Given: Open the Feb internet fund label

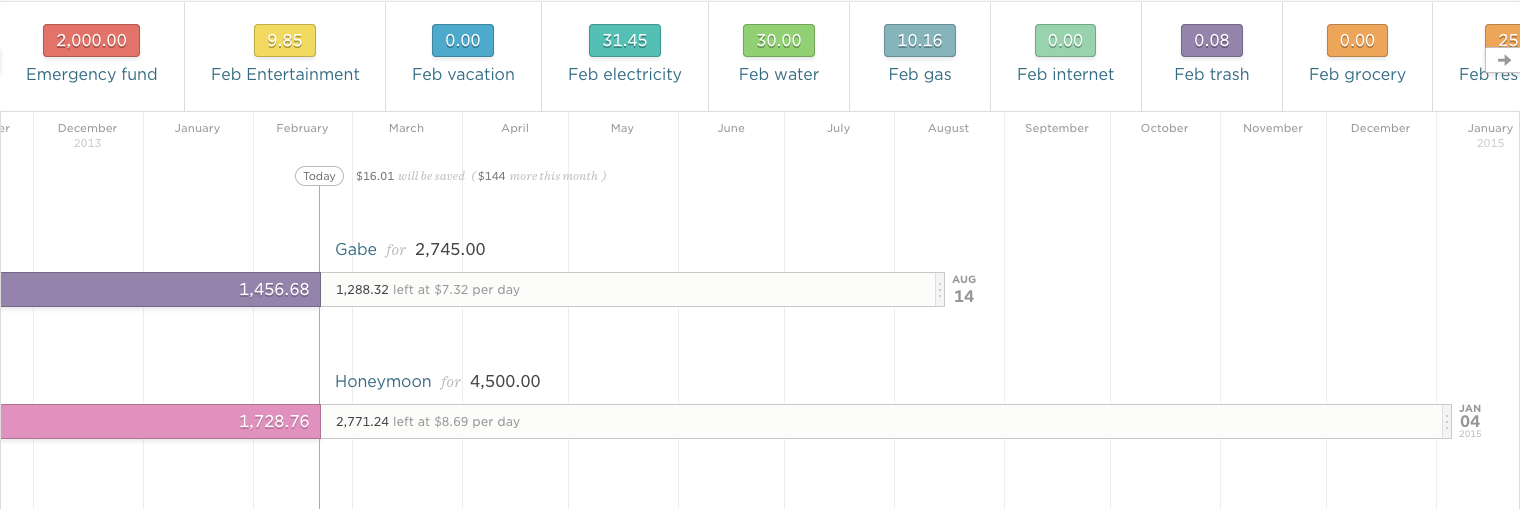Looking at the screenshot, I should (x=1065, y=75).
